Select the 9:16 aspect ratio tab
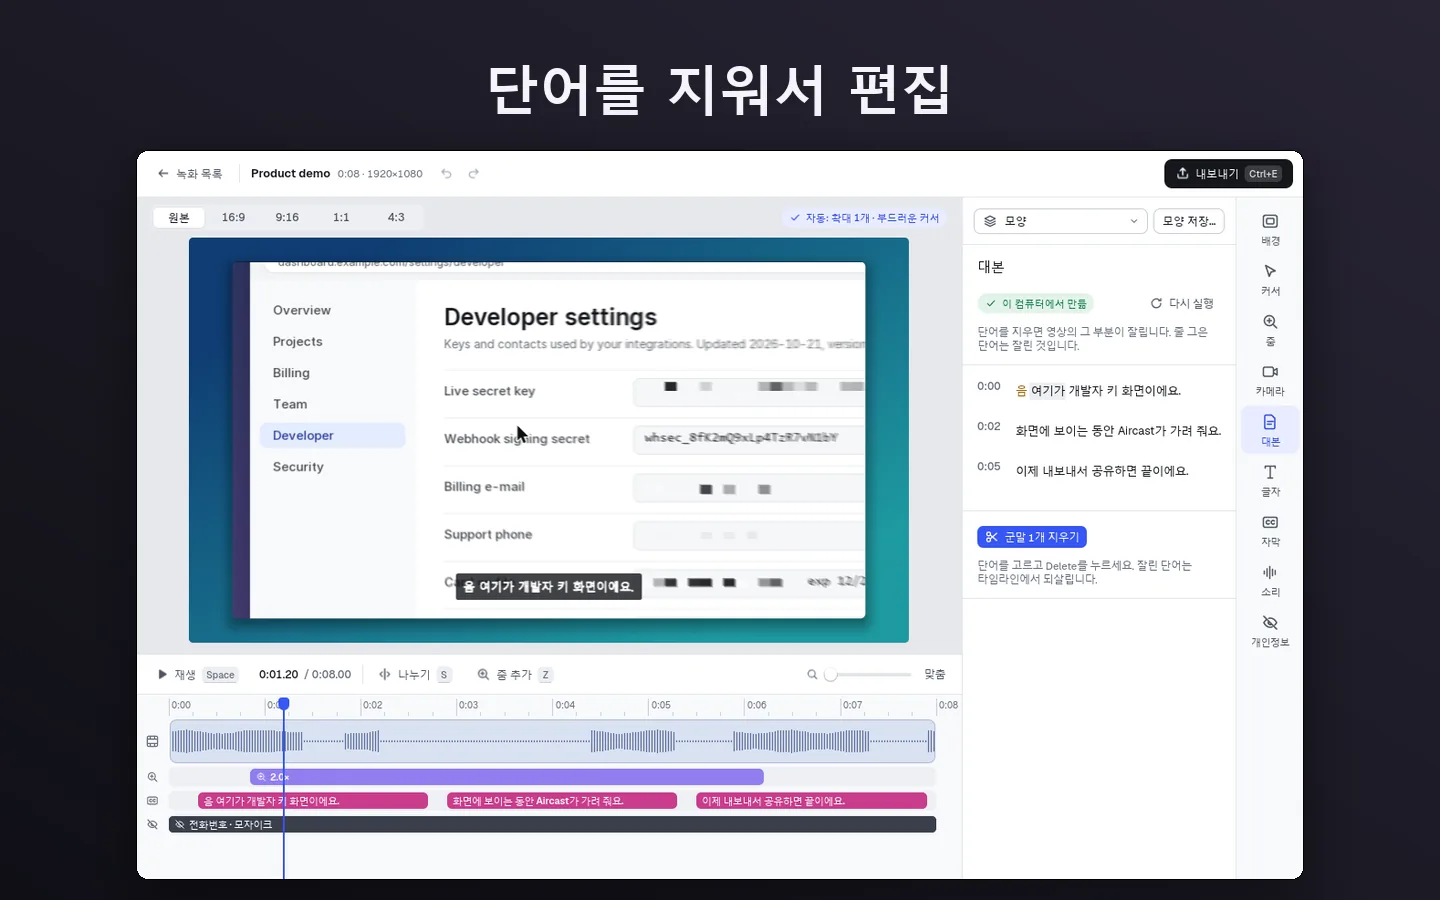The image size is (1440, 900). (x=287, y=217)
